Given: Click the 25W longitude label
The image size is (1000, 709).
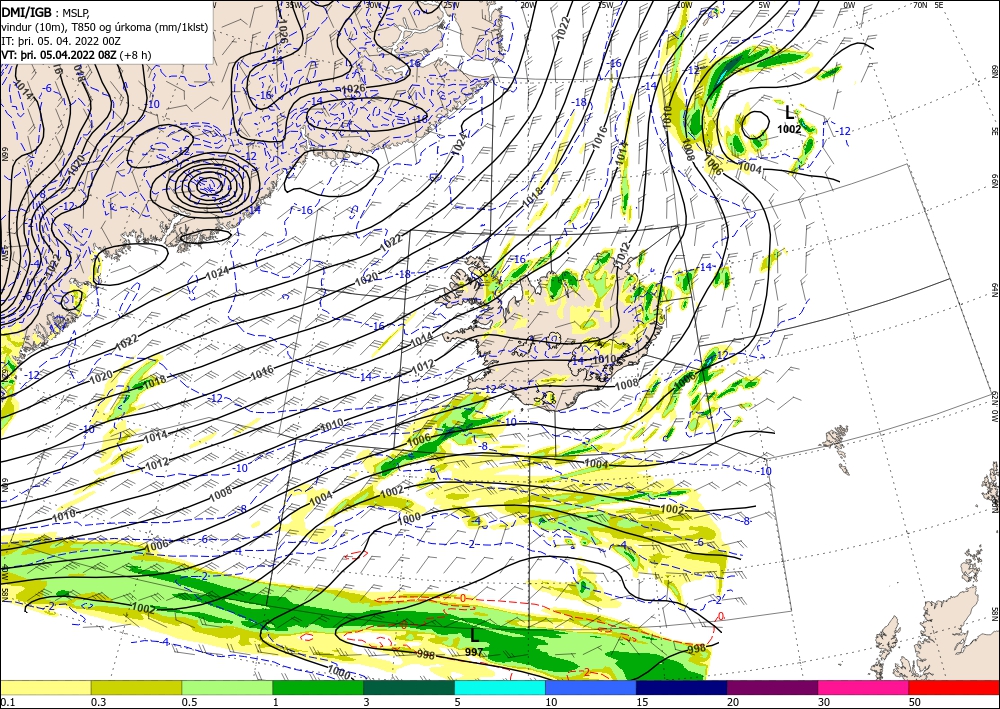Looking at the screenshot, I should [x=450, y=5].
